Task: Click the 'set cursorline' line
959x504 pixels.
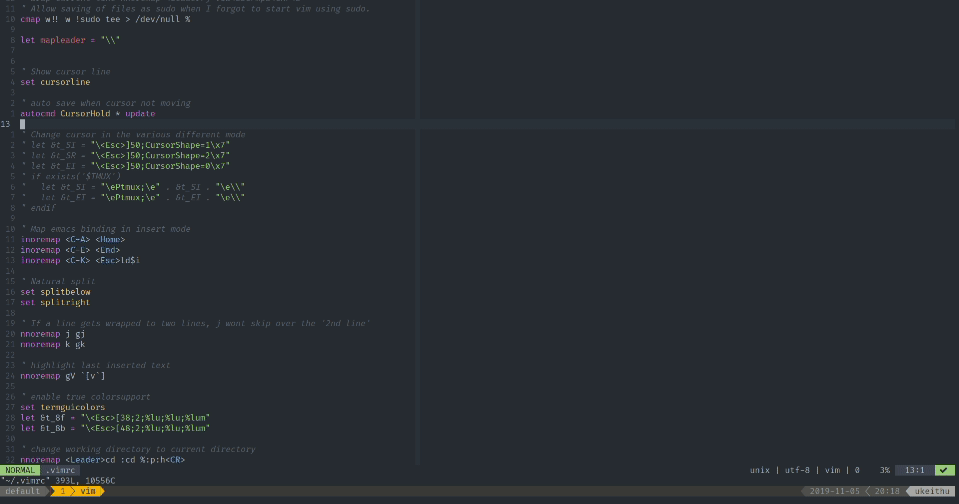Action: (x=55, y=82)
